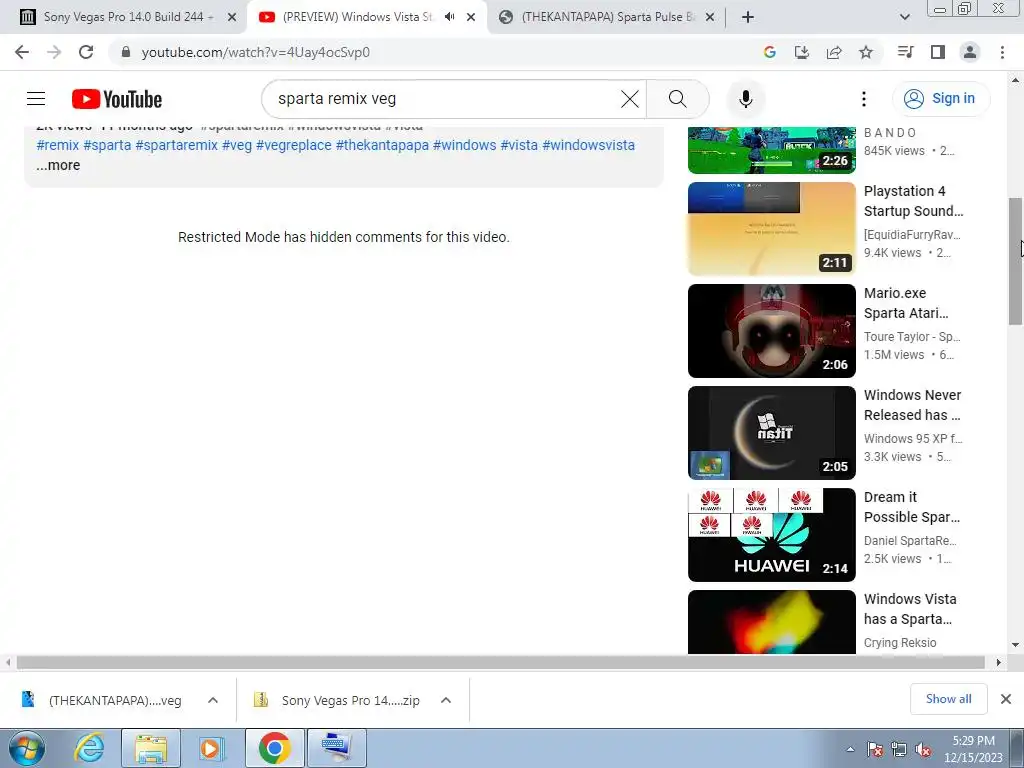Image resolution: width=1024 pixels, height=768 pixels.
Task: Open the Windows Start menu
Action: click(x=27, y=748)
